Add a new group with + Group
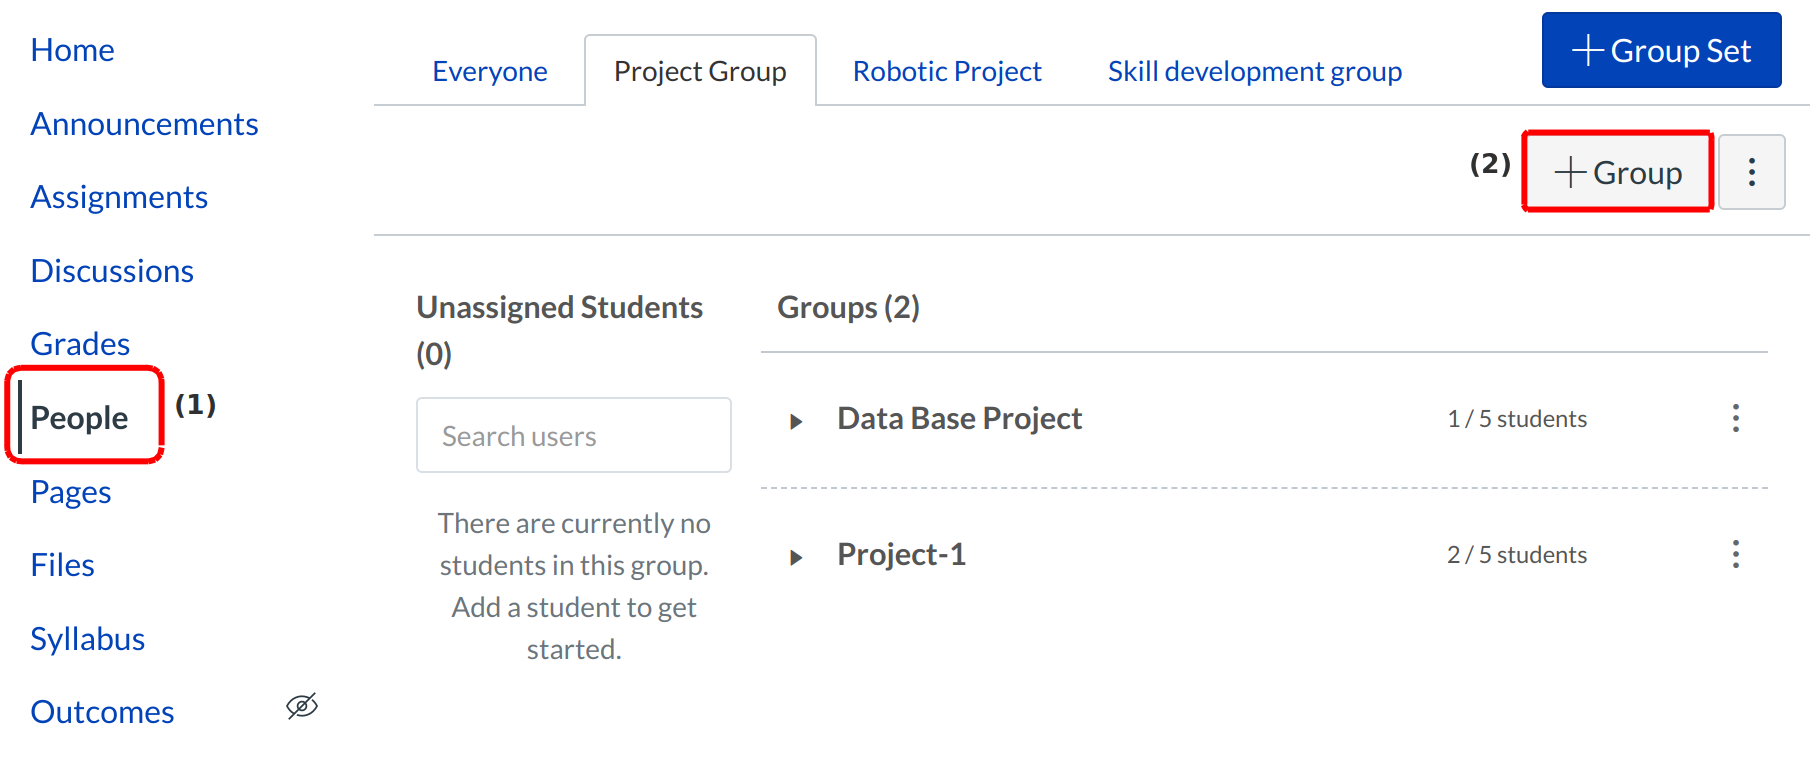Screen dimensions: 1812x758 pos(1617,172)
